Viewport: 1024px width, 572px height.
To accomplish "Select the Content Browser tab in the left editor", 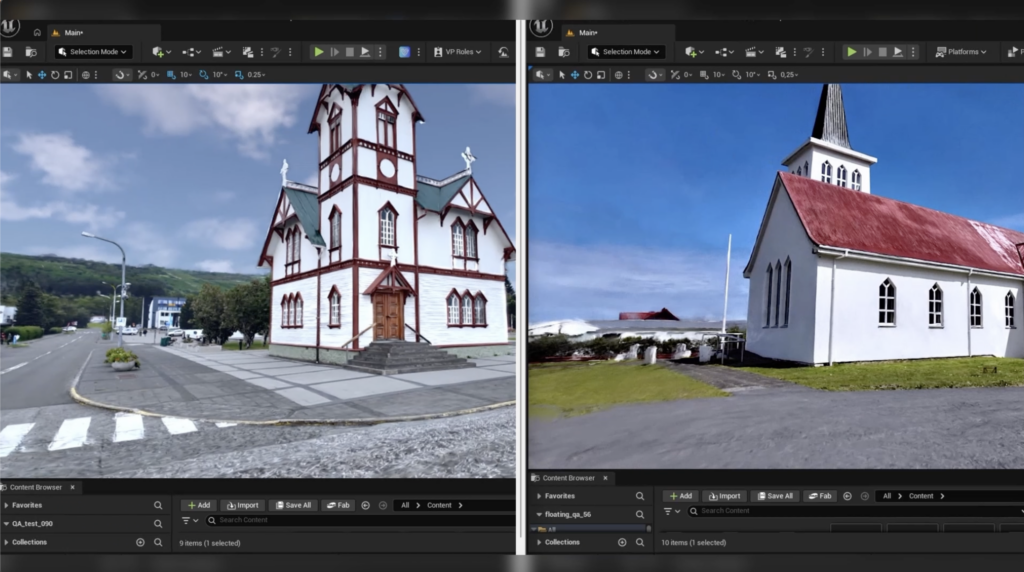I will [x=36, y=487].
